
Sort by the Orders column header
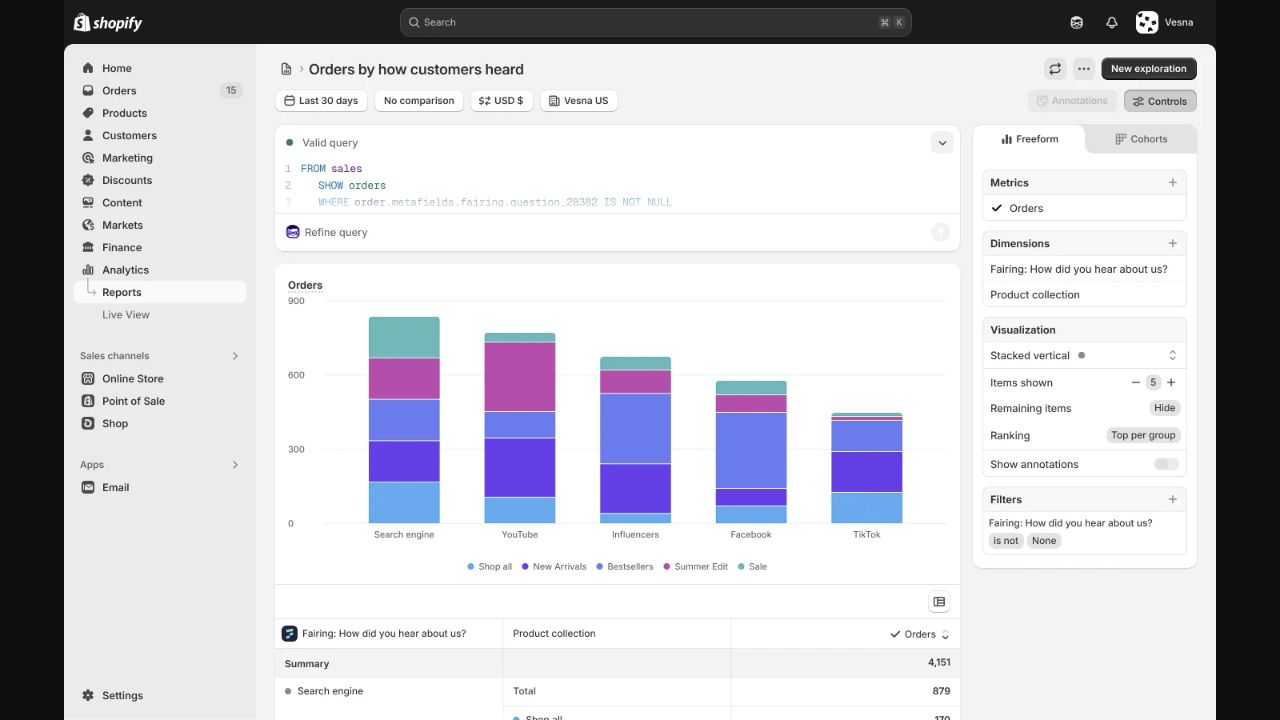click(920, 634)
